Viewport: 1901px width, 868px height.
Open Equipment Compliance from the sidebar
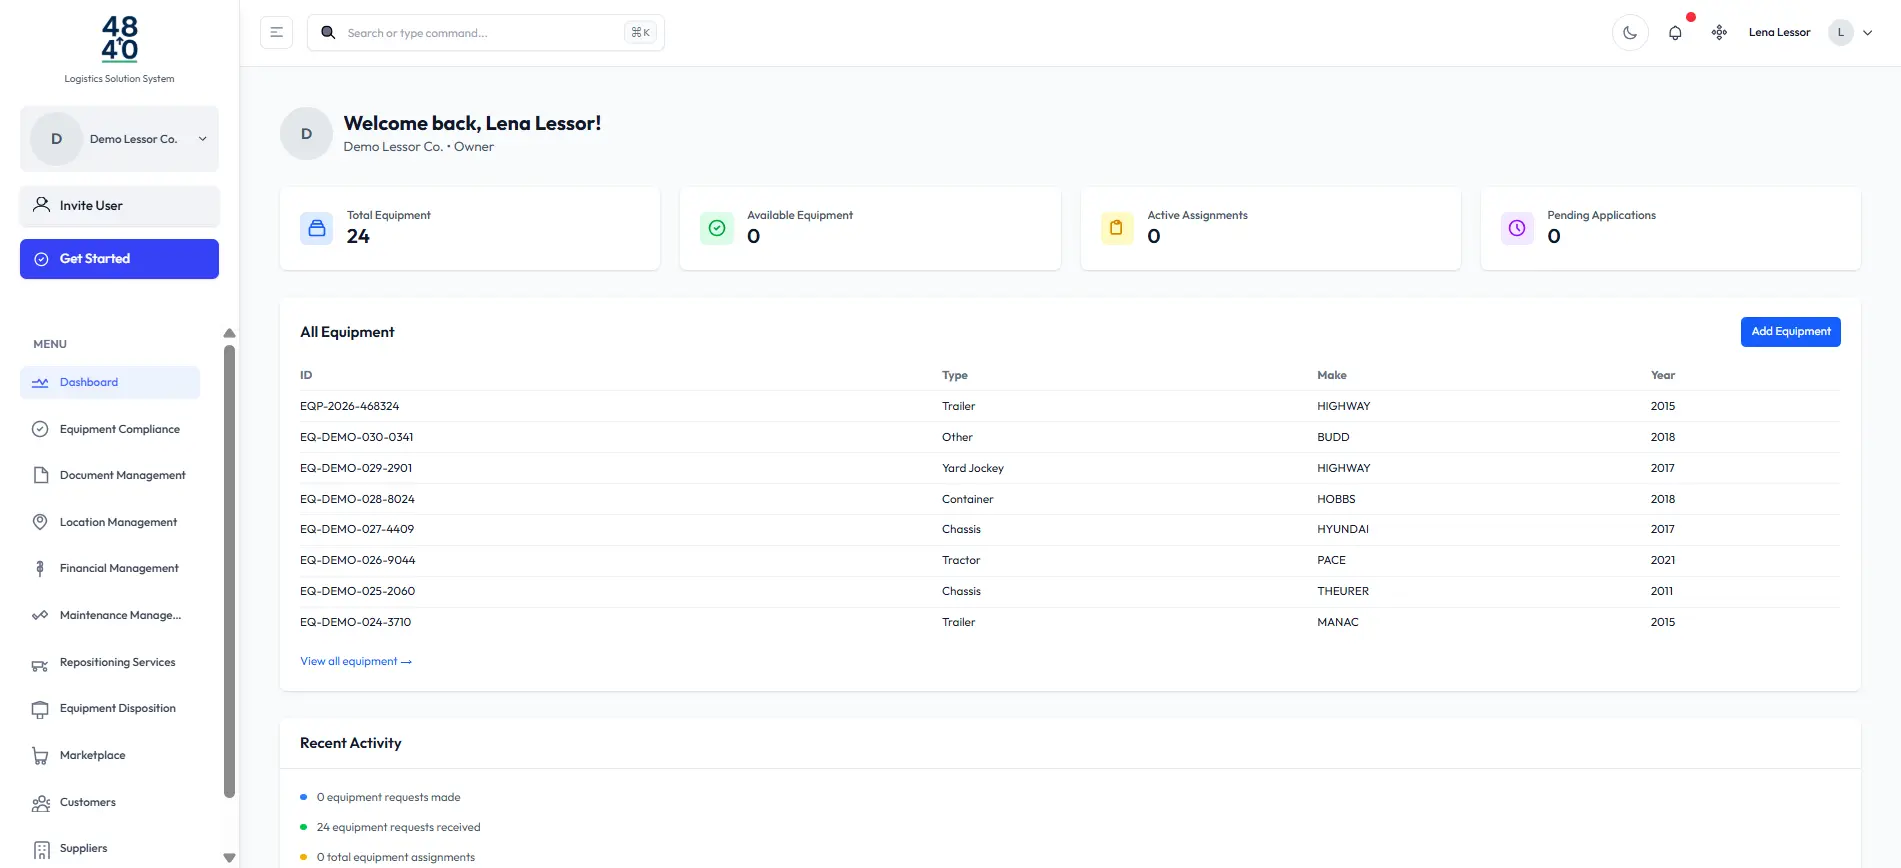pos(119,429)
